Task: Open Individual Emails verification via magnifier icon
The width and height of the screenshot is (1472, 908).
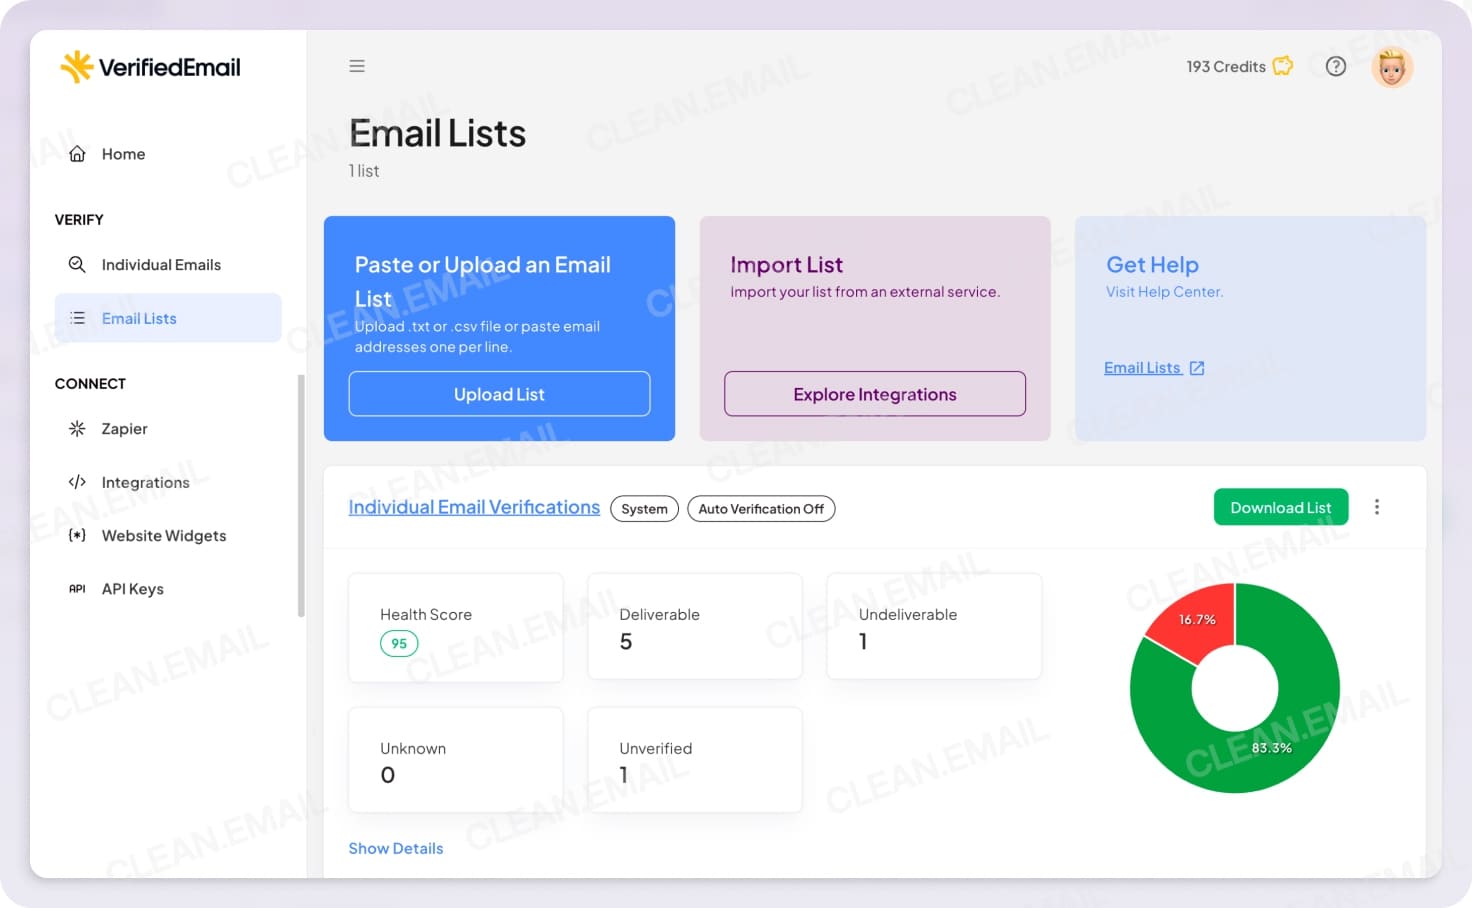Action: point(77,264)
